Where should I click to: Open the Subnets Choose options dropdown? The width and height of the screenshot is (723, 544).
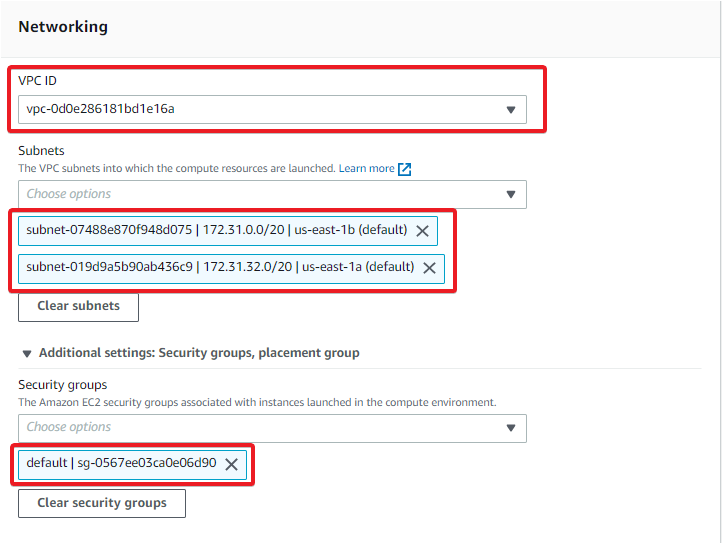(x=272, y=194)
